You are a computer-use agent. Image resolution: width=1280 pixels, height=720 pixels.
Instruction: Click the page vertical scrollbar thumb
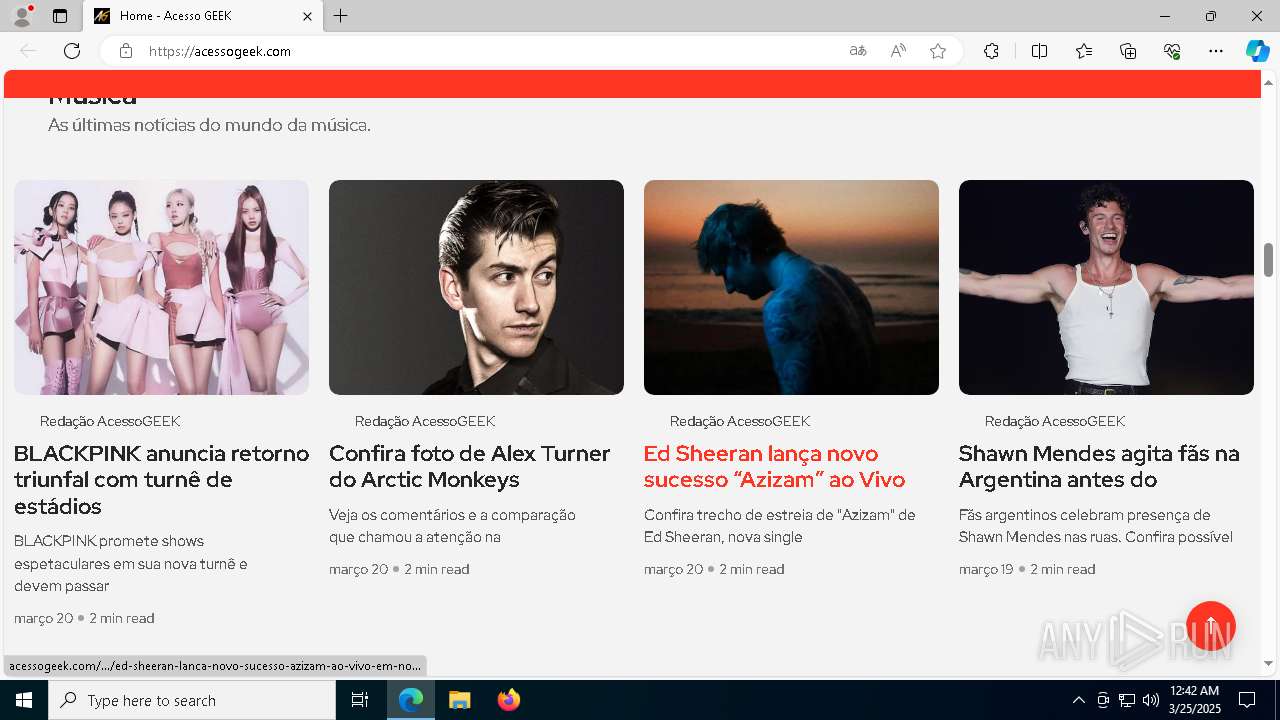(1268, 259)
